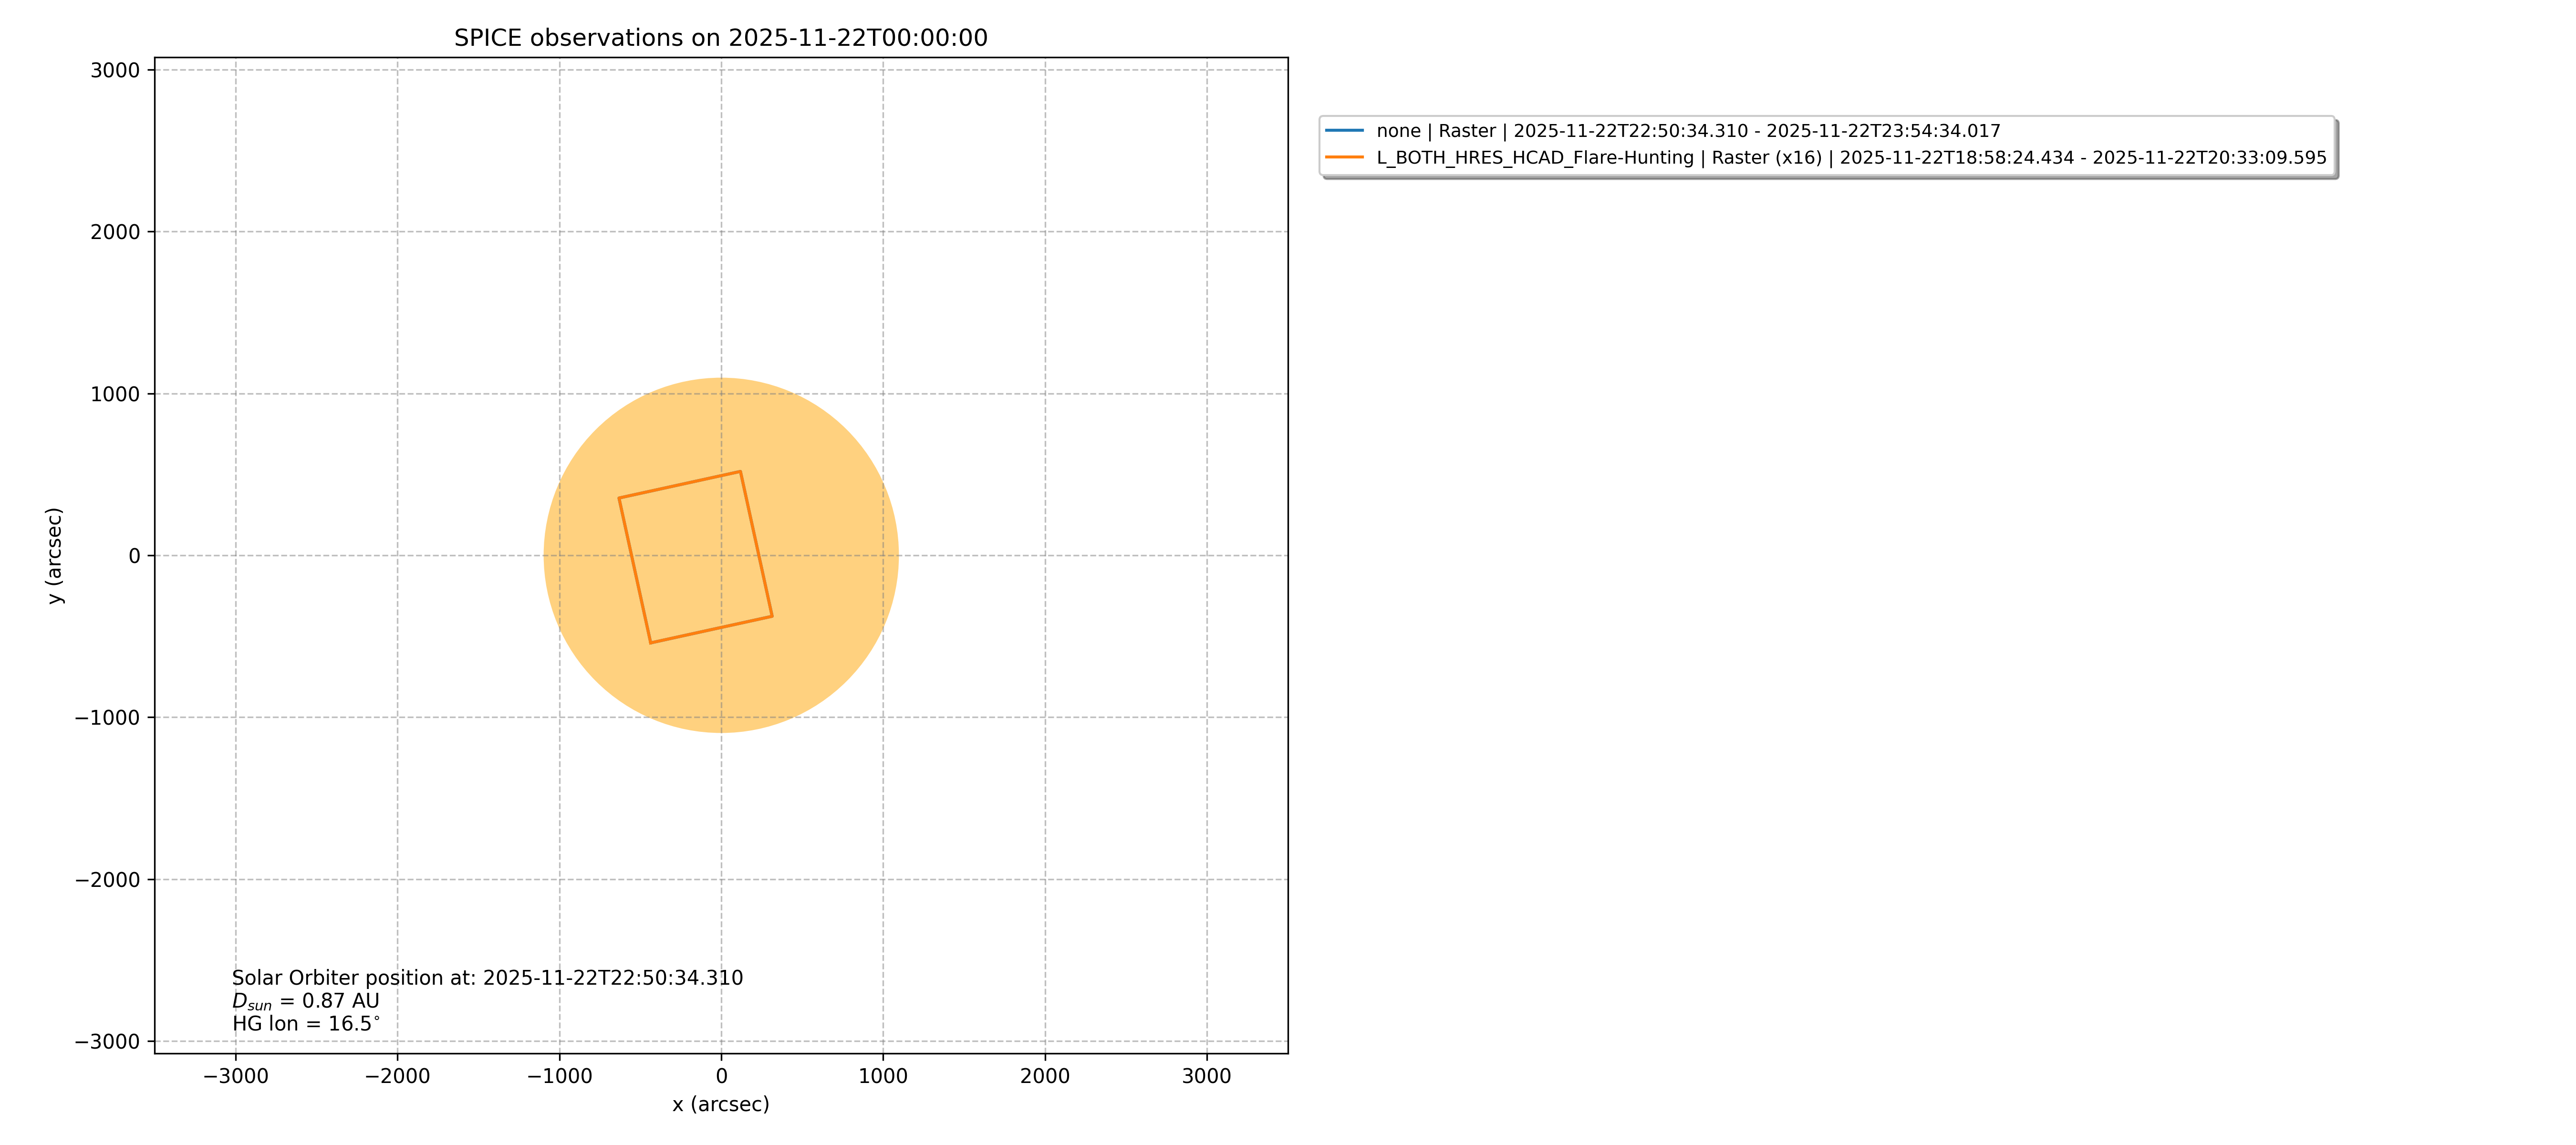The width and height of the screenshot is (2576, 1145).
Task: Click the plot title 'SPICE observations on 2025-11-22'
Action: click(720, 38)
